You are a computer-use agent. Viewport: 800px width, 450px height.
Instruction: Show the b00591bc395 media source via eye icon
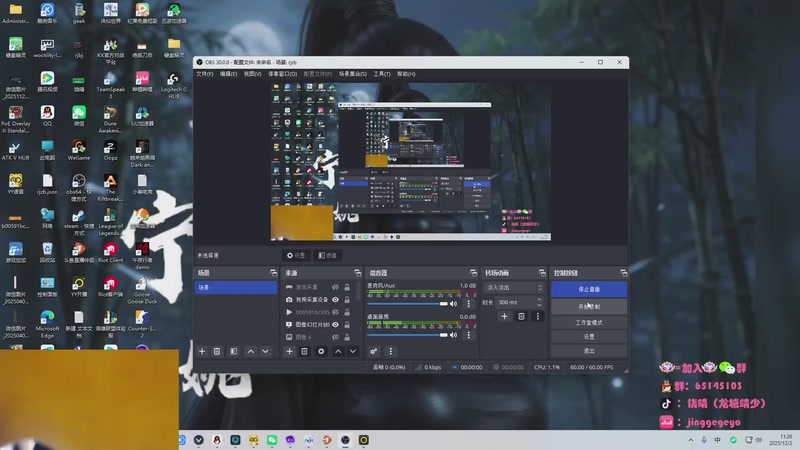335,312
